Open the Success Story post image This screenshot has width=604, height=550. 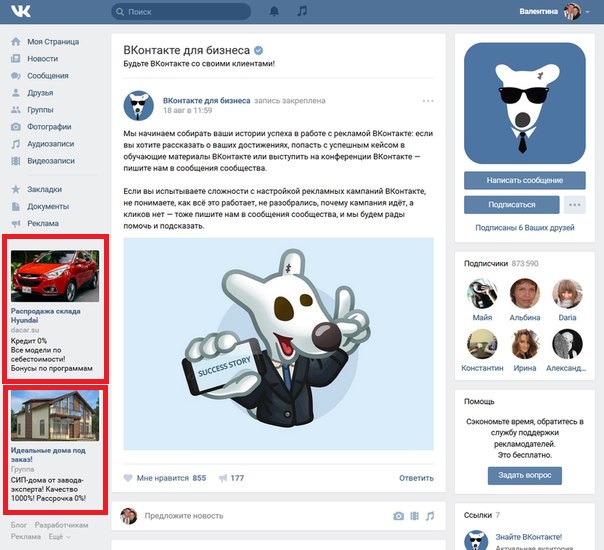(x=279, y=344)
